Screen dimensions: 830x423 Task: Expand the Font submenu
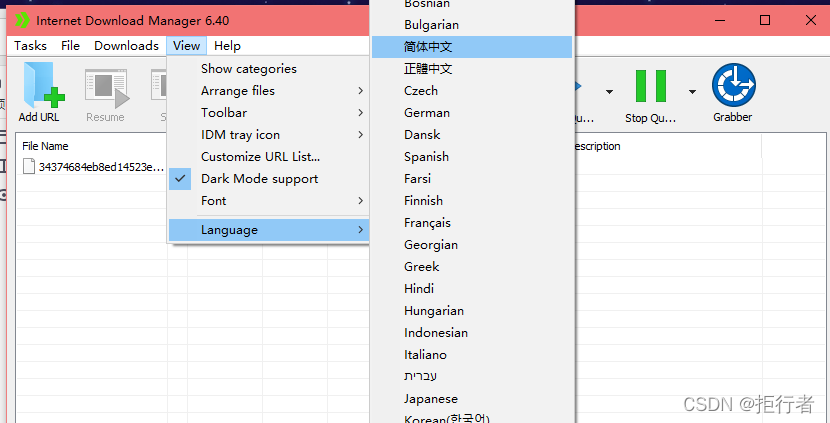pos(268,201)
